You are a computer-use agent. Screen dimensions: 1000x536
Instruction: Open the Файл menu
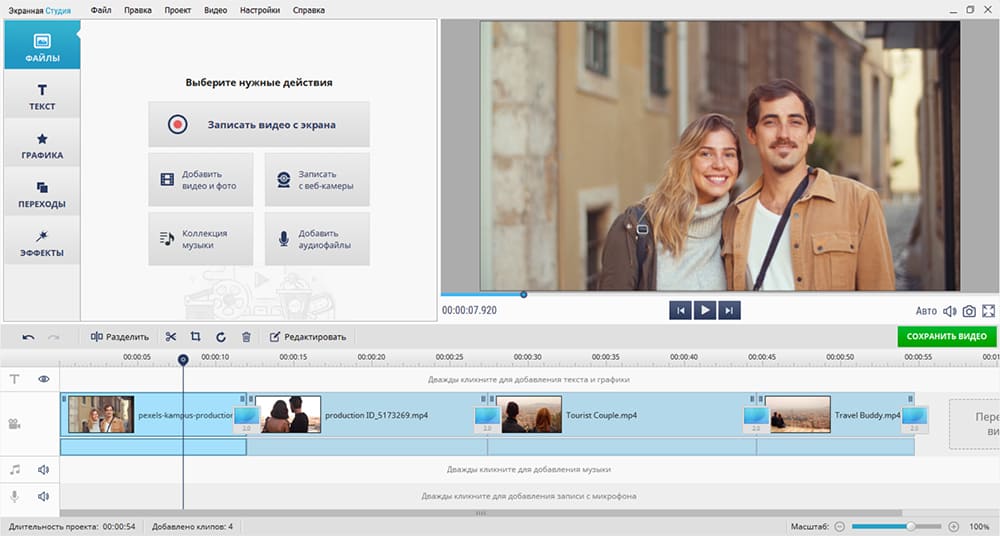click(x=100, y=9)
